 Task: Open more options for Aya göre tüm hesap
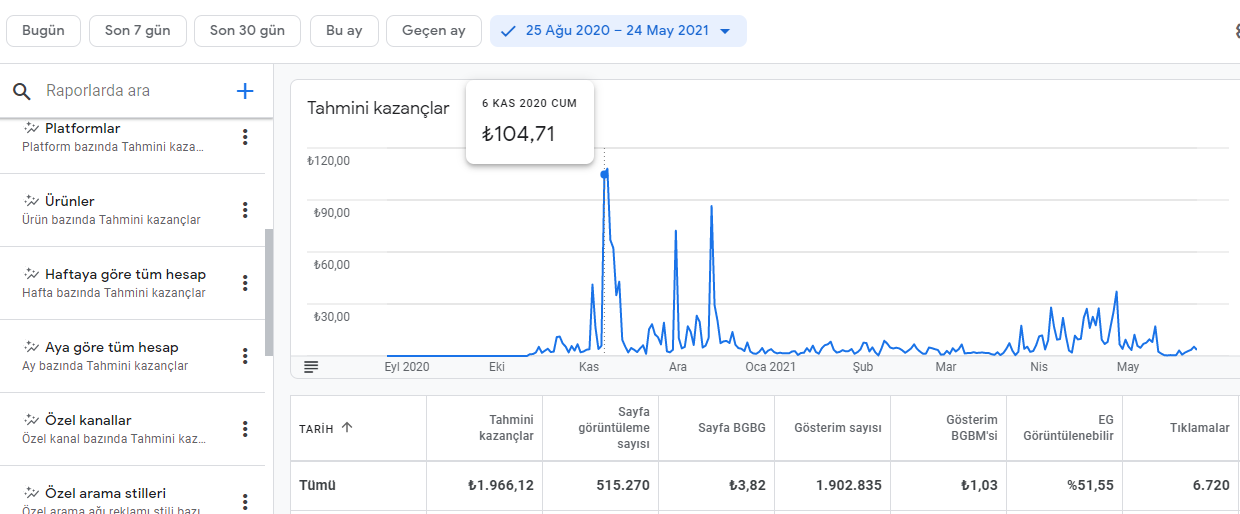(245, 356)
